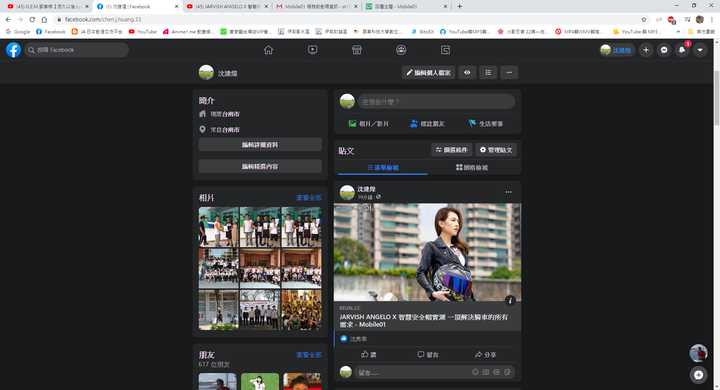Click the plus Create button in header
Image resolution: width=720 pixels, height=390 pixels.
(x=646, y=50)
